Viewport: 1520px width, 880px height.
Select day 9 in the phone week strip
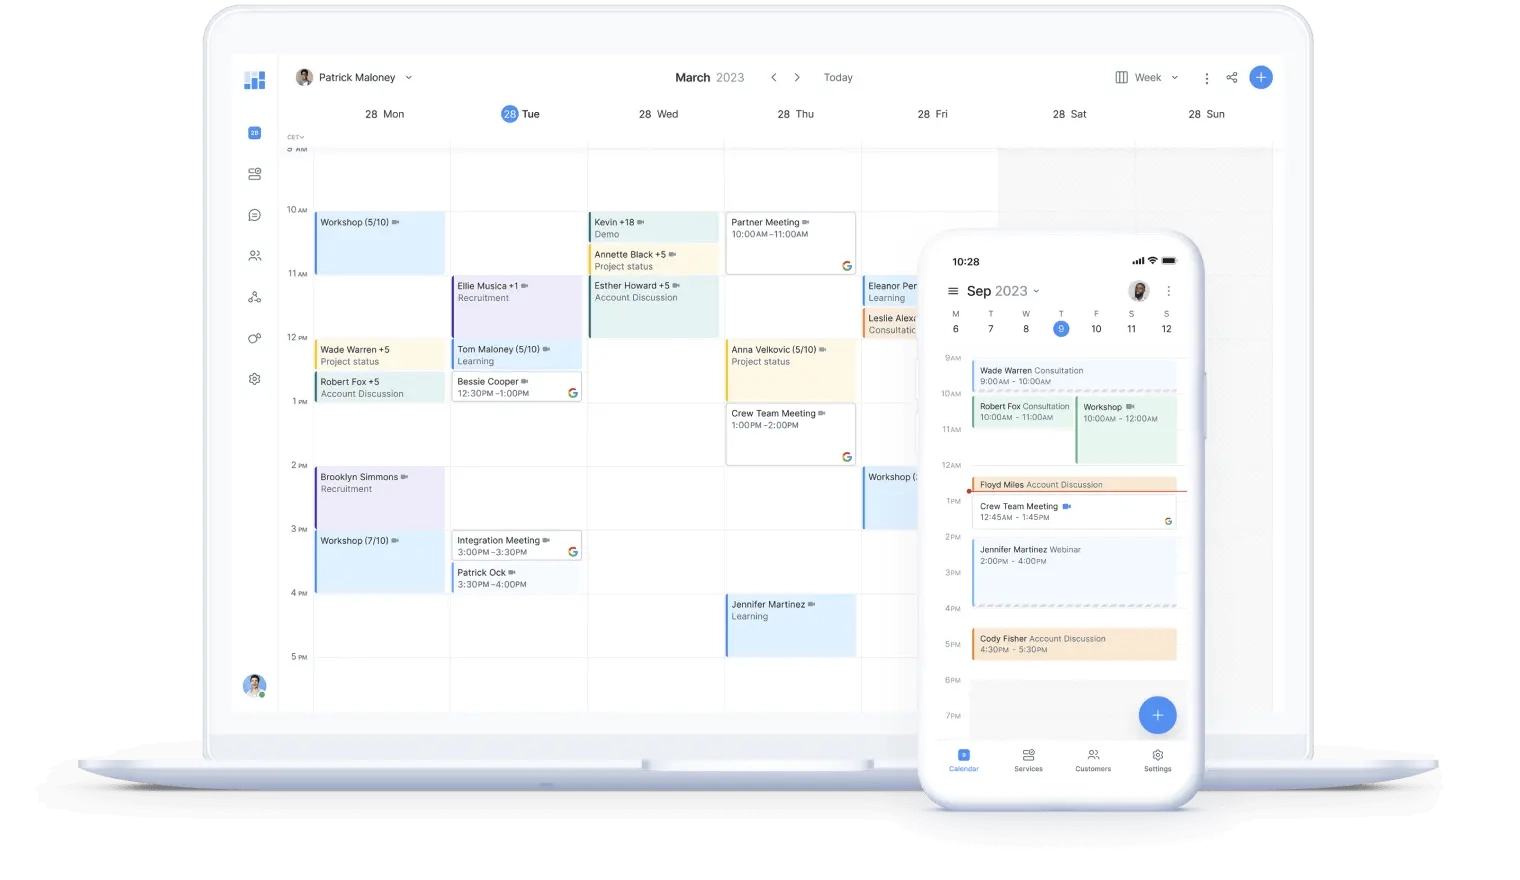pos(1061,329)
